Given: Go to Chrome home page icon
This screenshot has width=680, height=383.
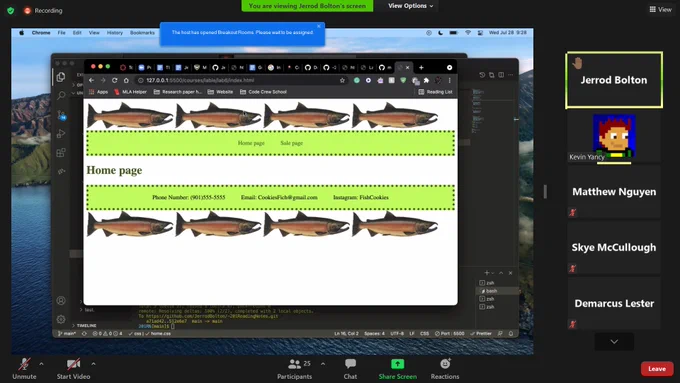Looking at the screenshot, I should [126, 80].
